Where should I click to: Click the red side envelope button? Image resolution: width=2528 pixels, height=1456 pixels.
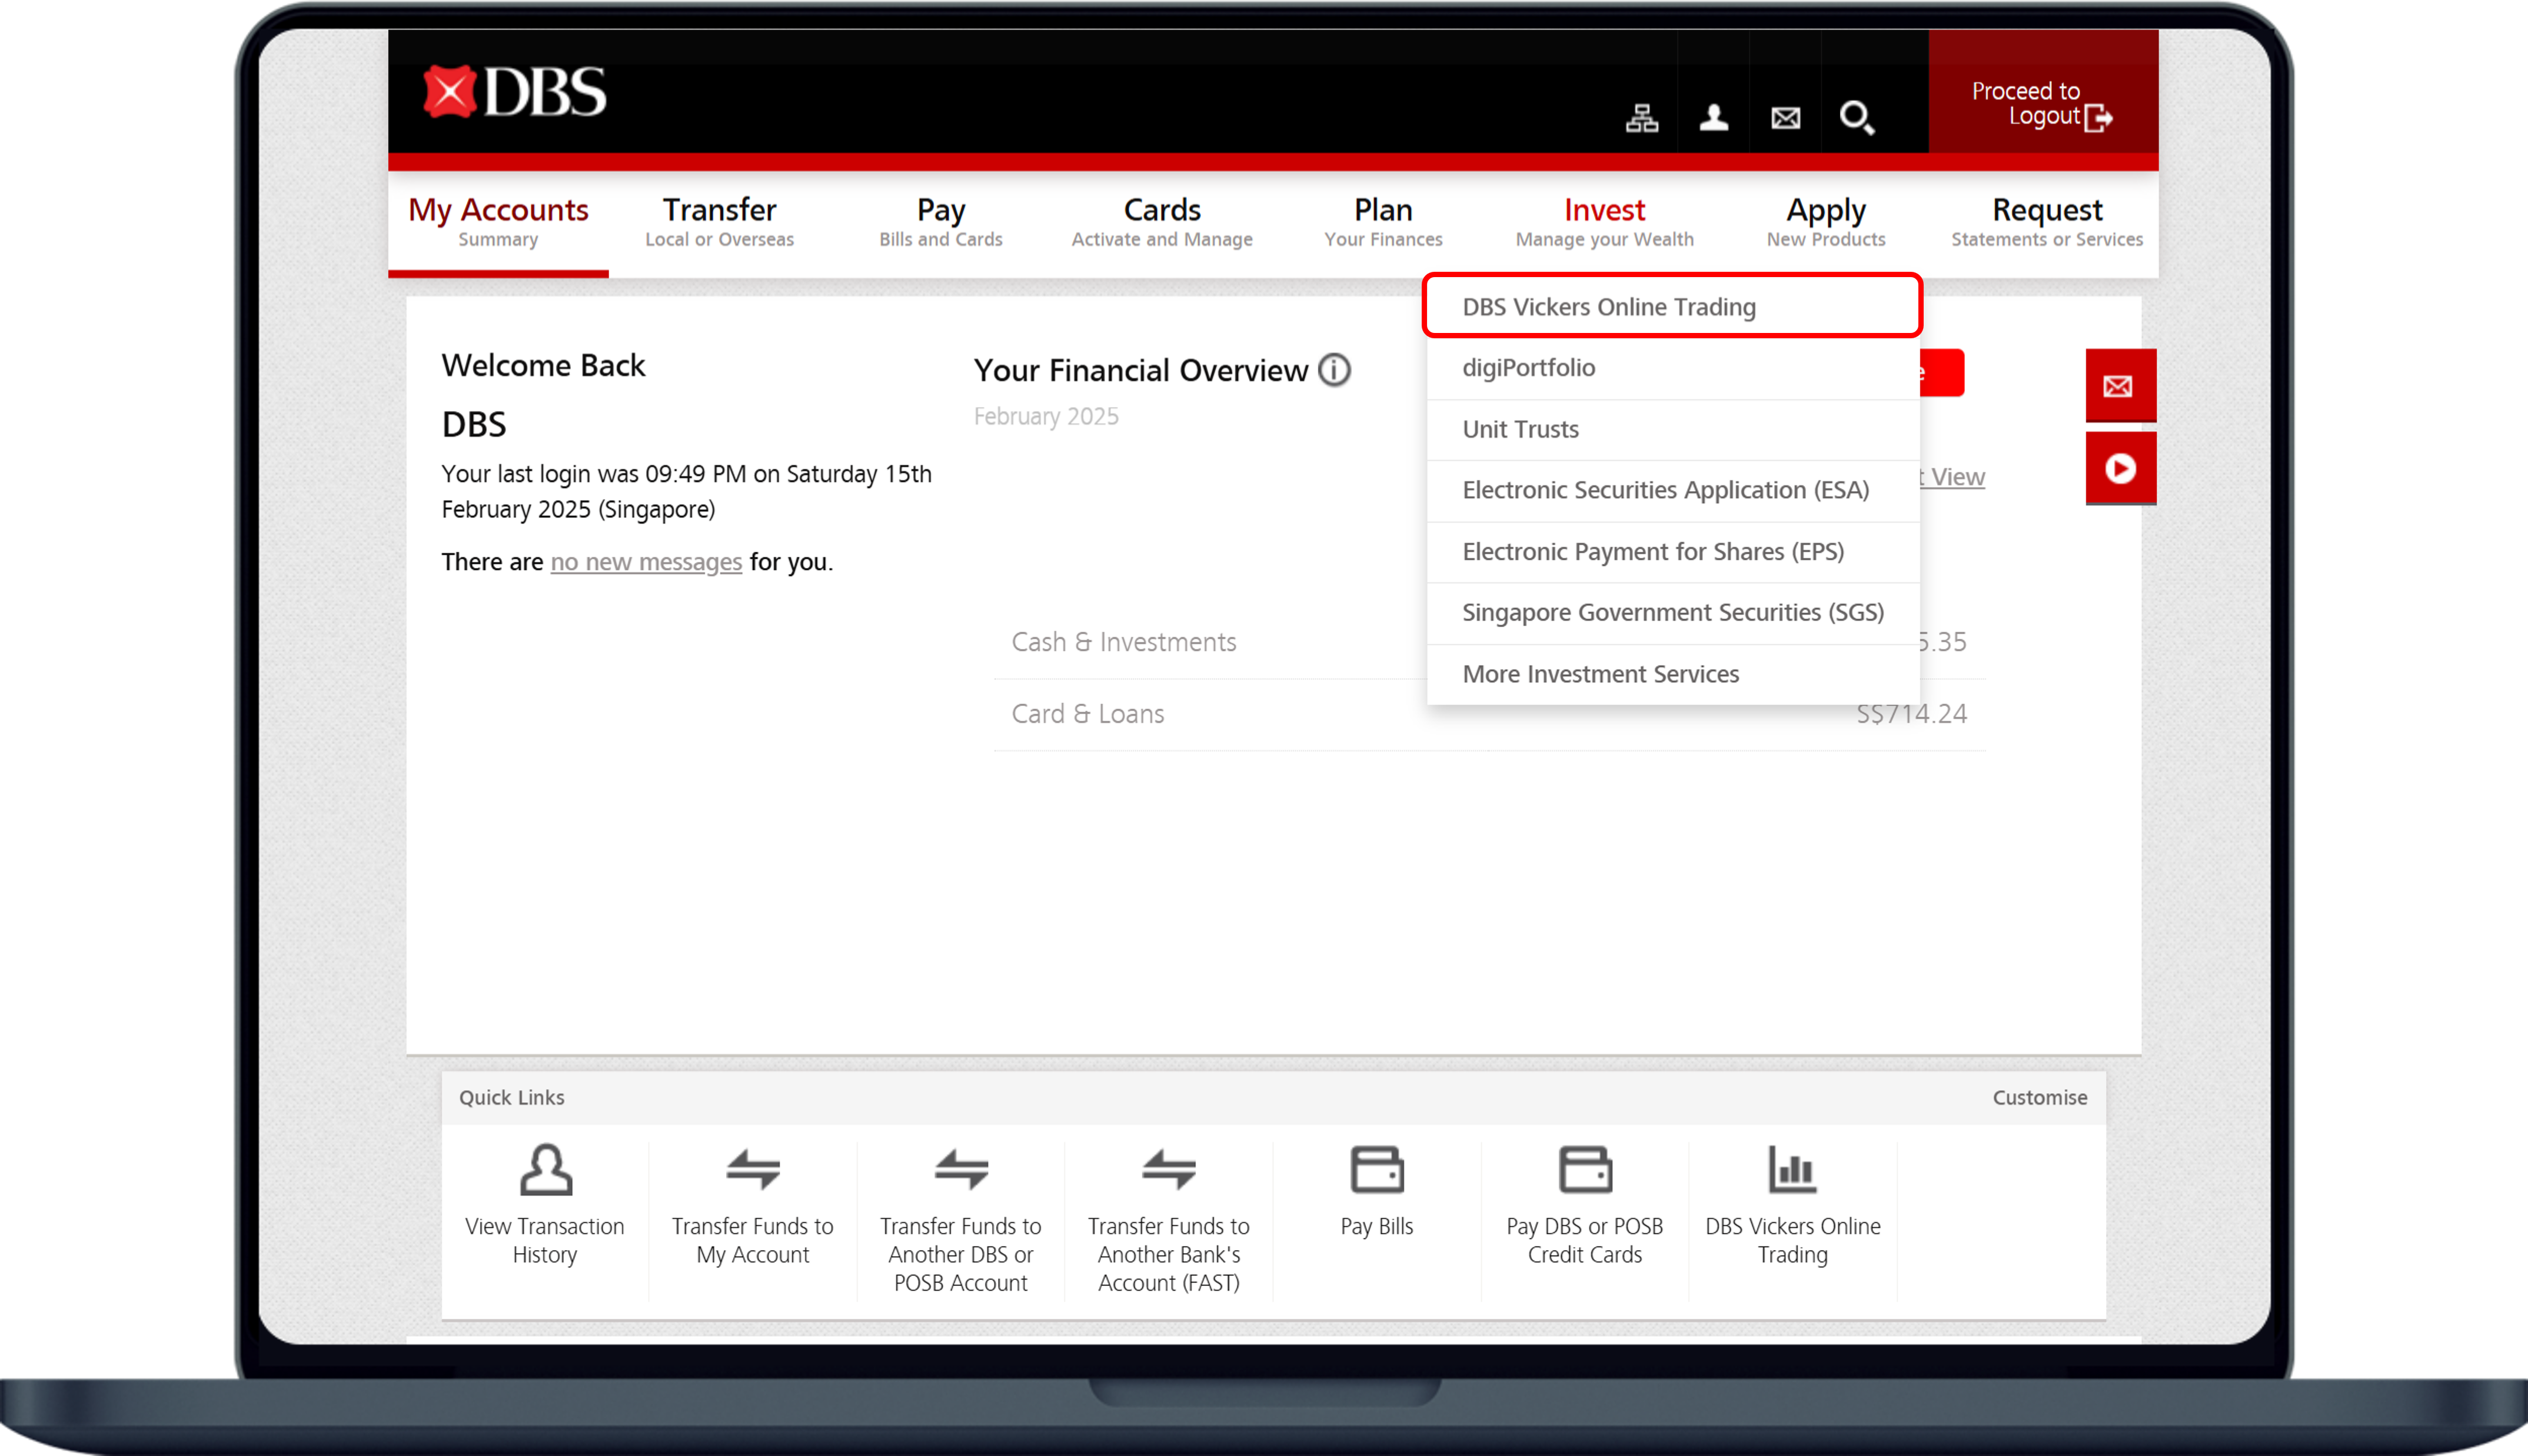click(2120, 385)
